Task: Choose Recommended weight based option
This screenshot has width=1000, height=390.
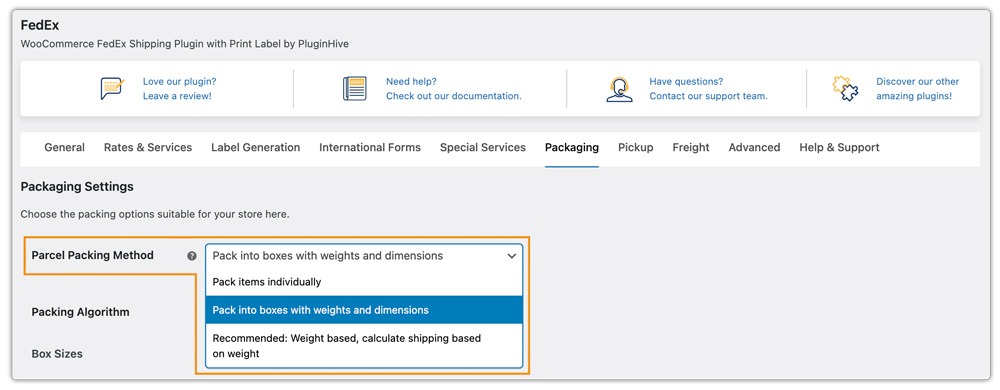Action: [x=364, y=345]
